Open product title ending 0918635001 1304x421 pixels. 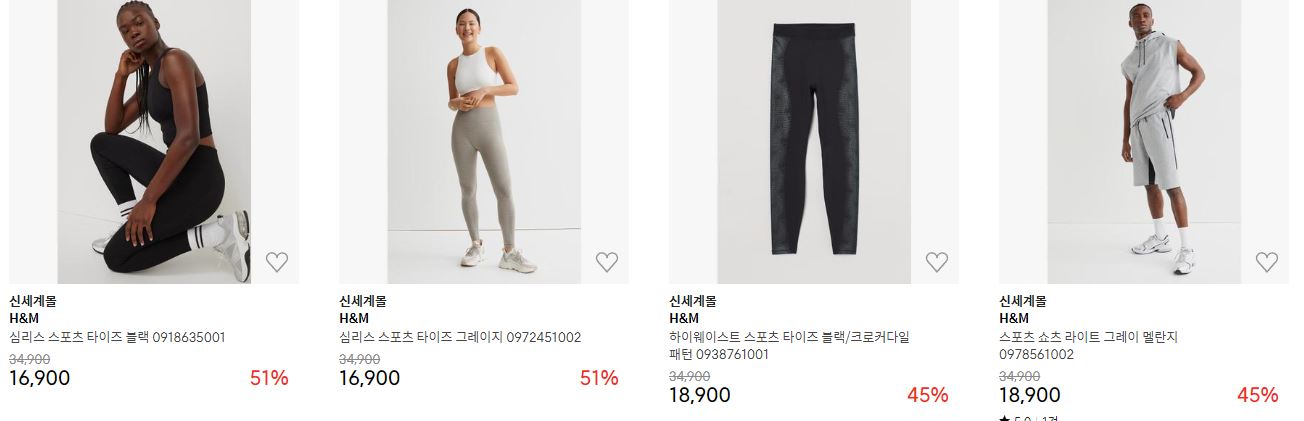tap(117, 337)
